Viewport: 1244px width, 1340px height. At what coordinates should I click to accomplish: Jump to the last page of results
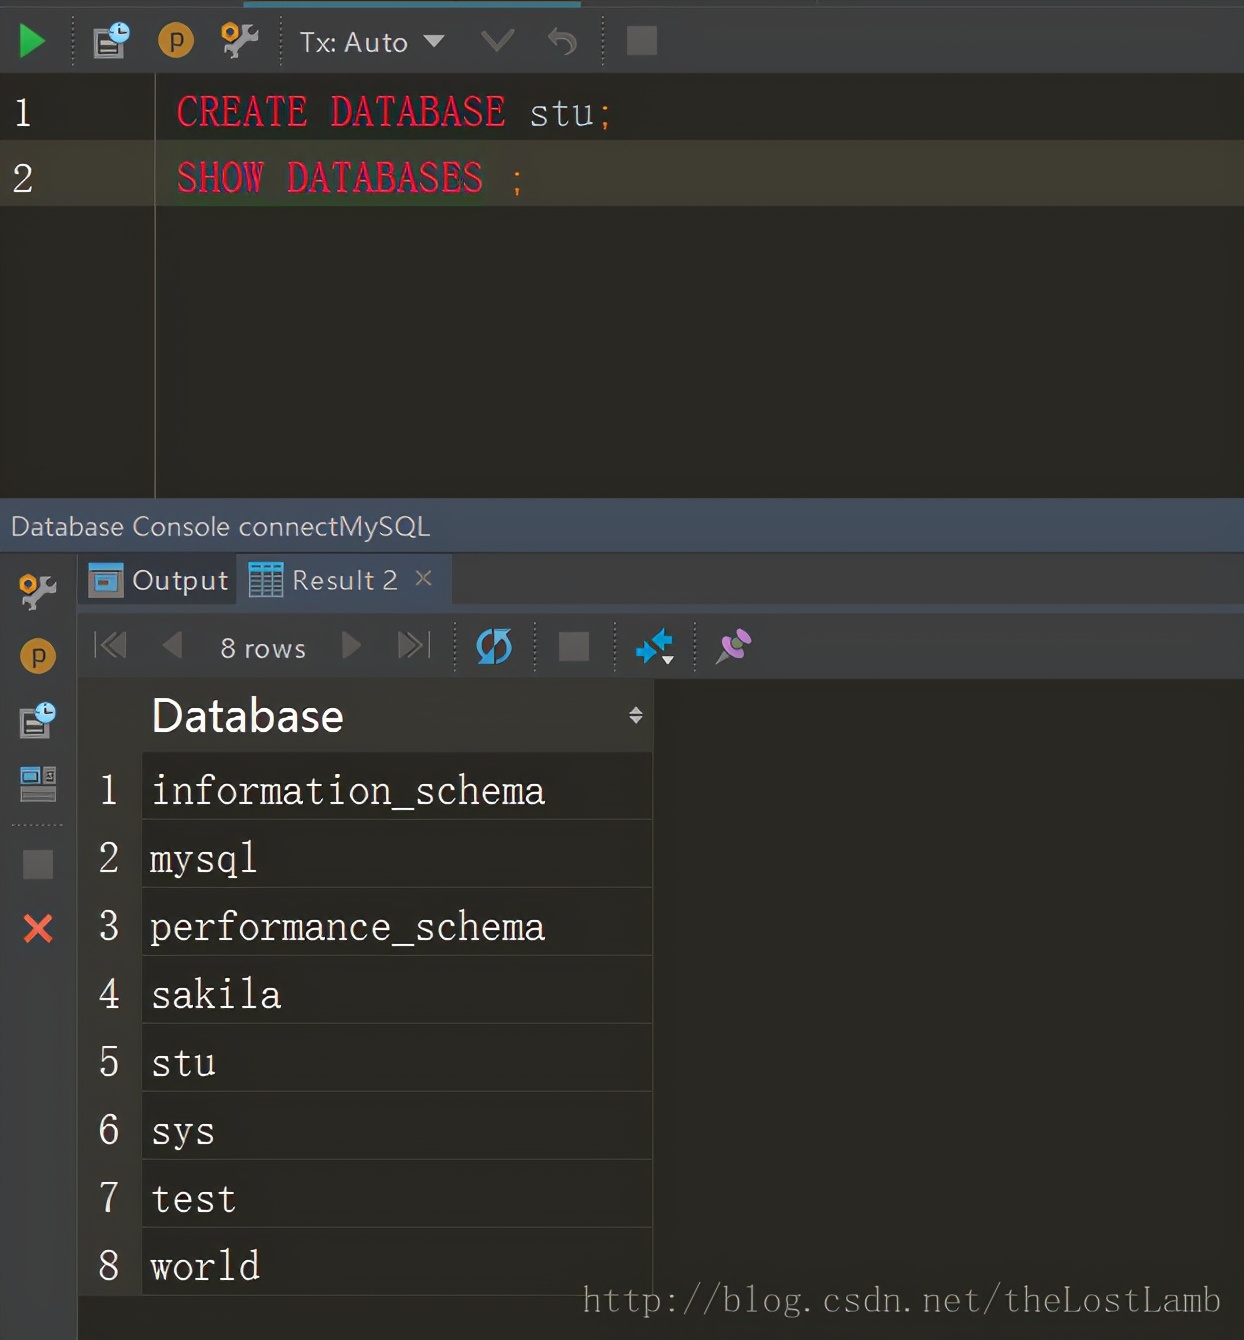(413, 646)
